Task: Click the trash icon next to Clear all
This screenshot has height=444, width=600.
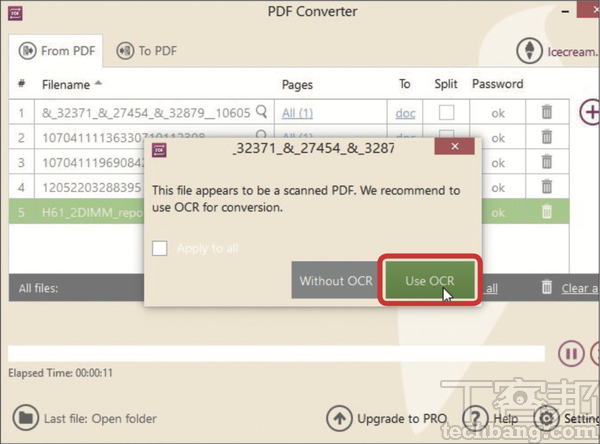Action: 547,287
